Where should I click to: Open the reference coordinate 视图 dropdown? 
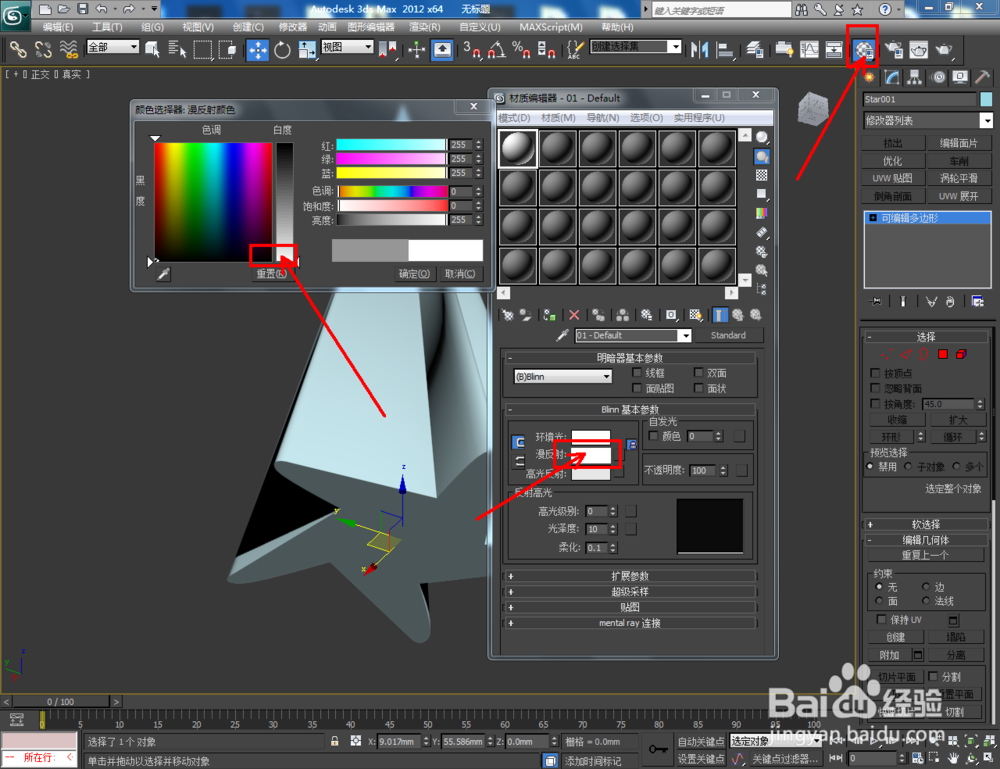point(347,47)
